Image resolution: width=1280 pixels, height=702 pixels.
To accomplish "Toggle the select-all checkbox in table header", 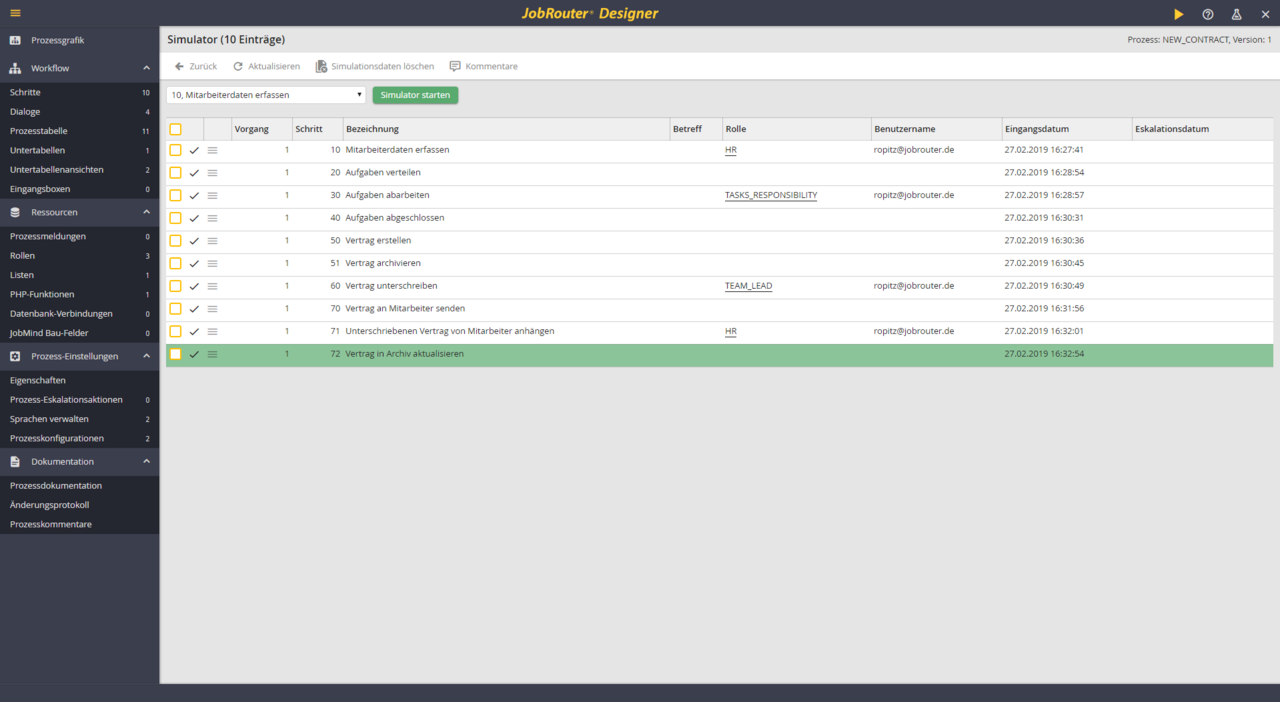I will pyautogui.click(x=175, y=129).
